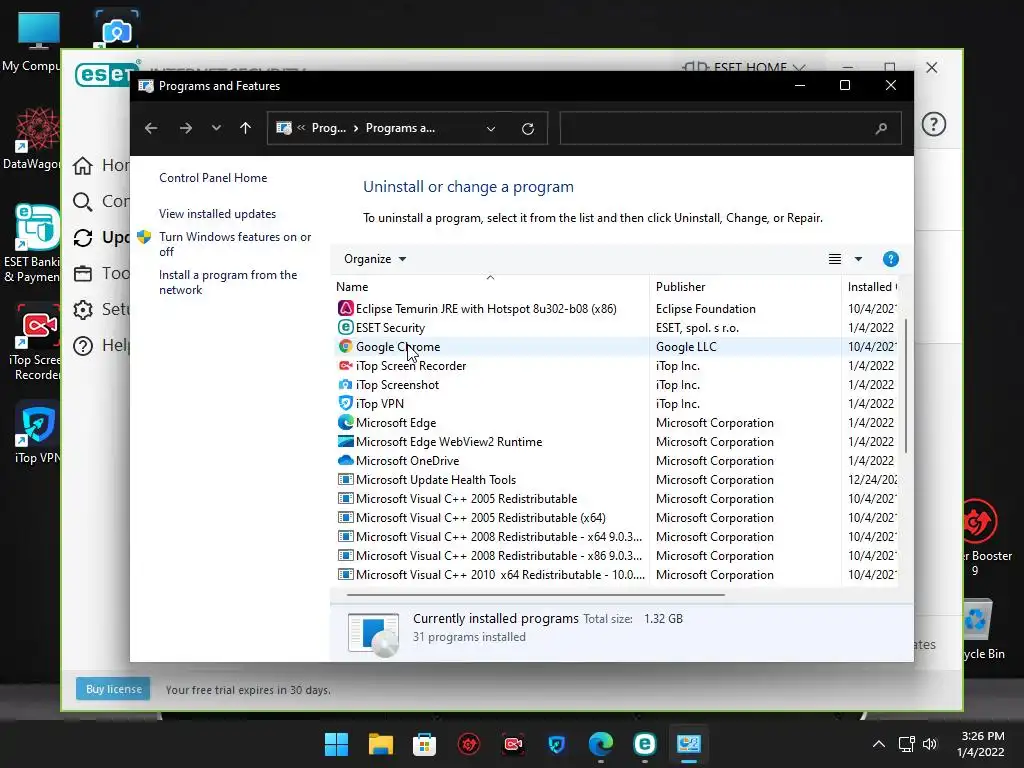The image size is (1024, 768).
Task: Go up one level in Control Panel
Action: click(246, 128)
